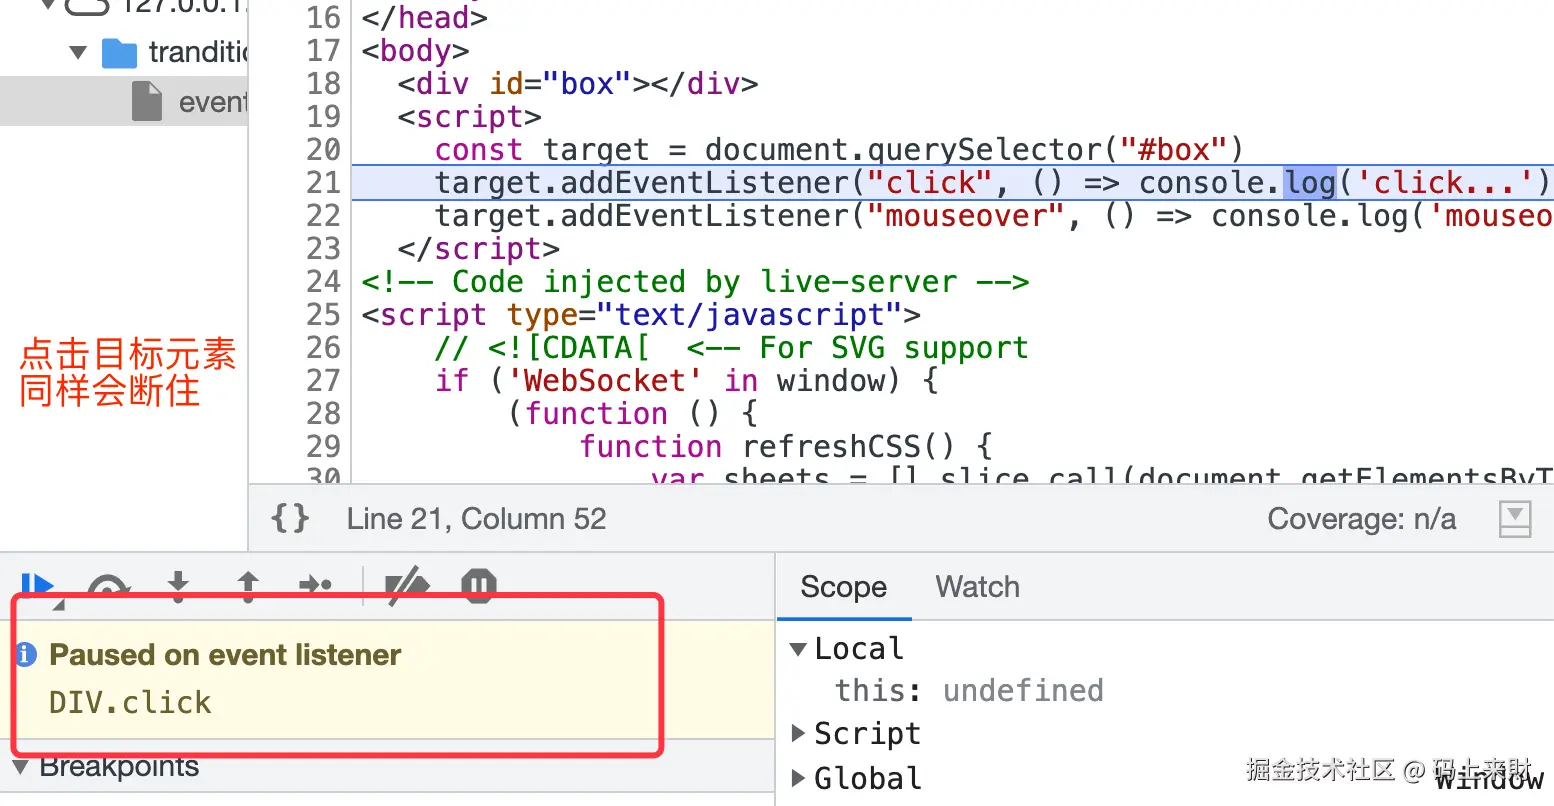This screenshot has height=806, width=1554.
Task: Step over next function call
Action: pyautogui.click(x=109, y=587)
